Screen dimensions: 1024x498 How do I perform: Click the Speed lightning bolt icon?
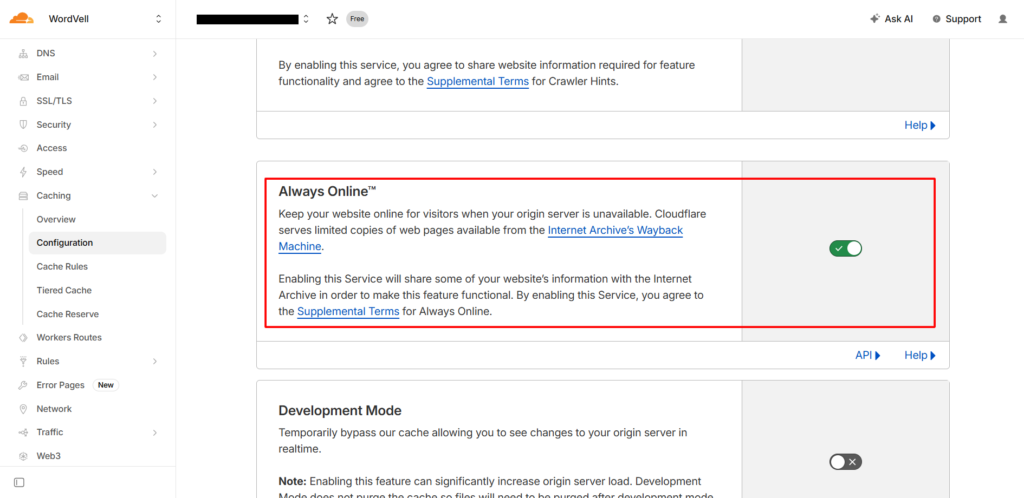(x=24, y=172)
